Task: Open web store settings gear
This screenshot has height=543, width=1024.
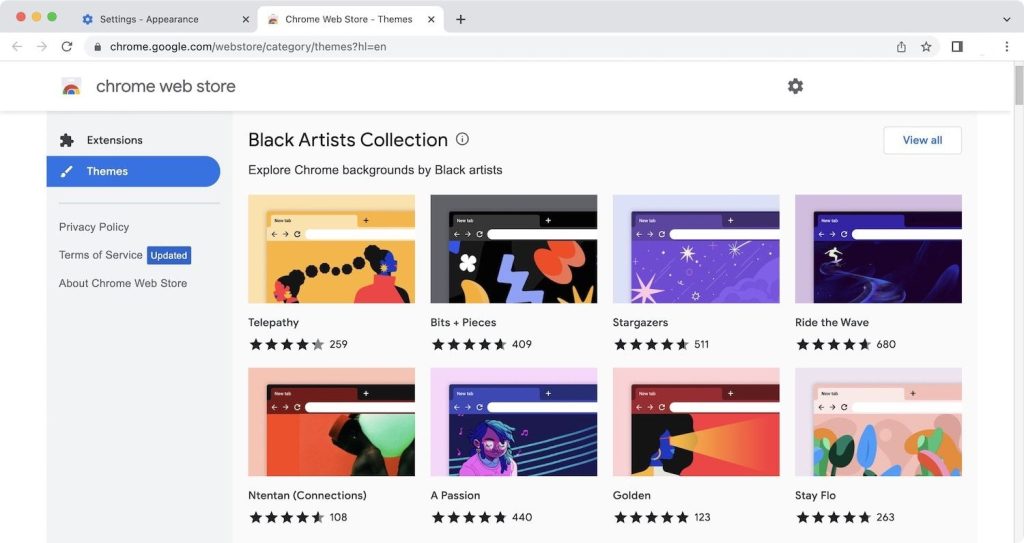Action: click(795, 86)
